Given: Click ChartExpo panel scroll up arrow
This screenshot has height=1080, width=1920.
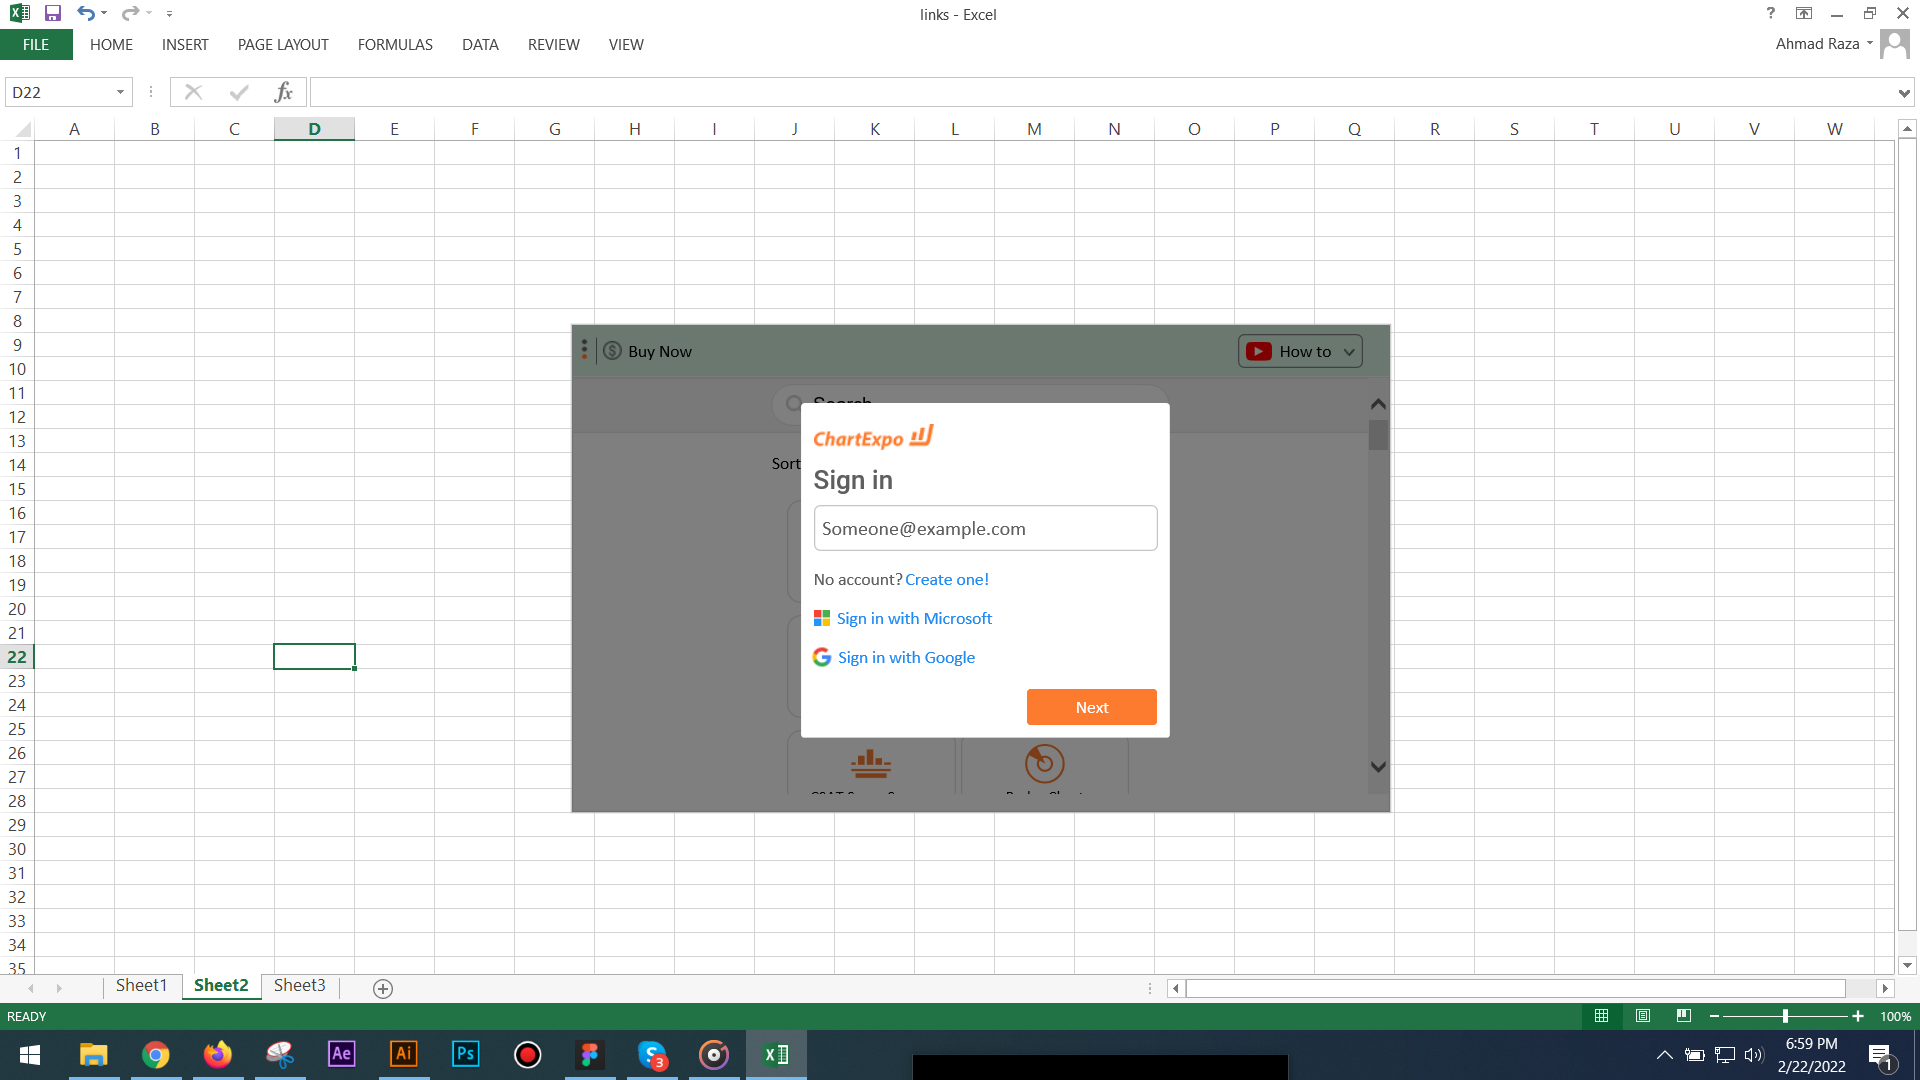Looking at the screenshot, I should pos(1378,404).
